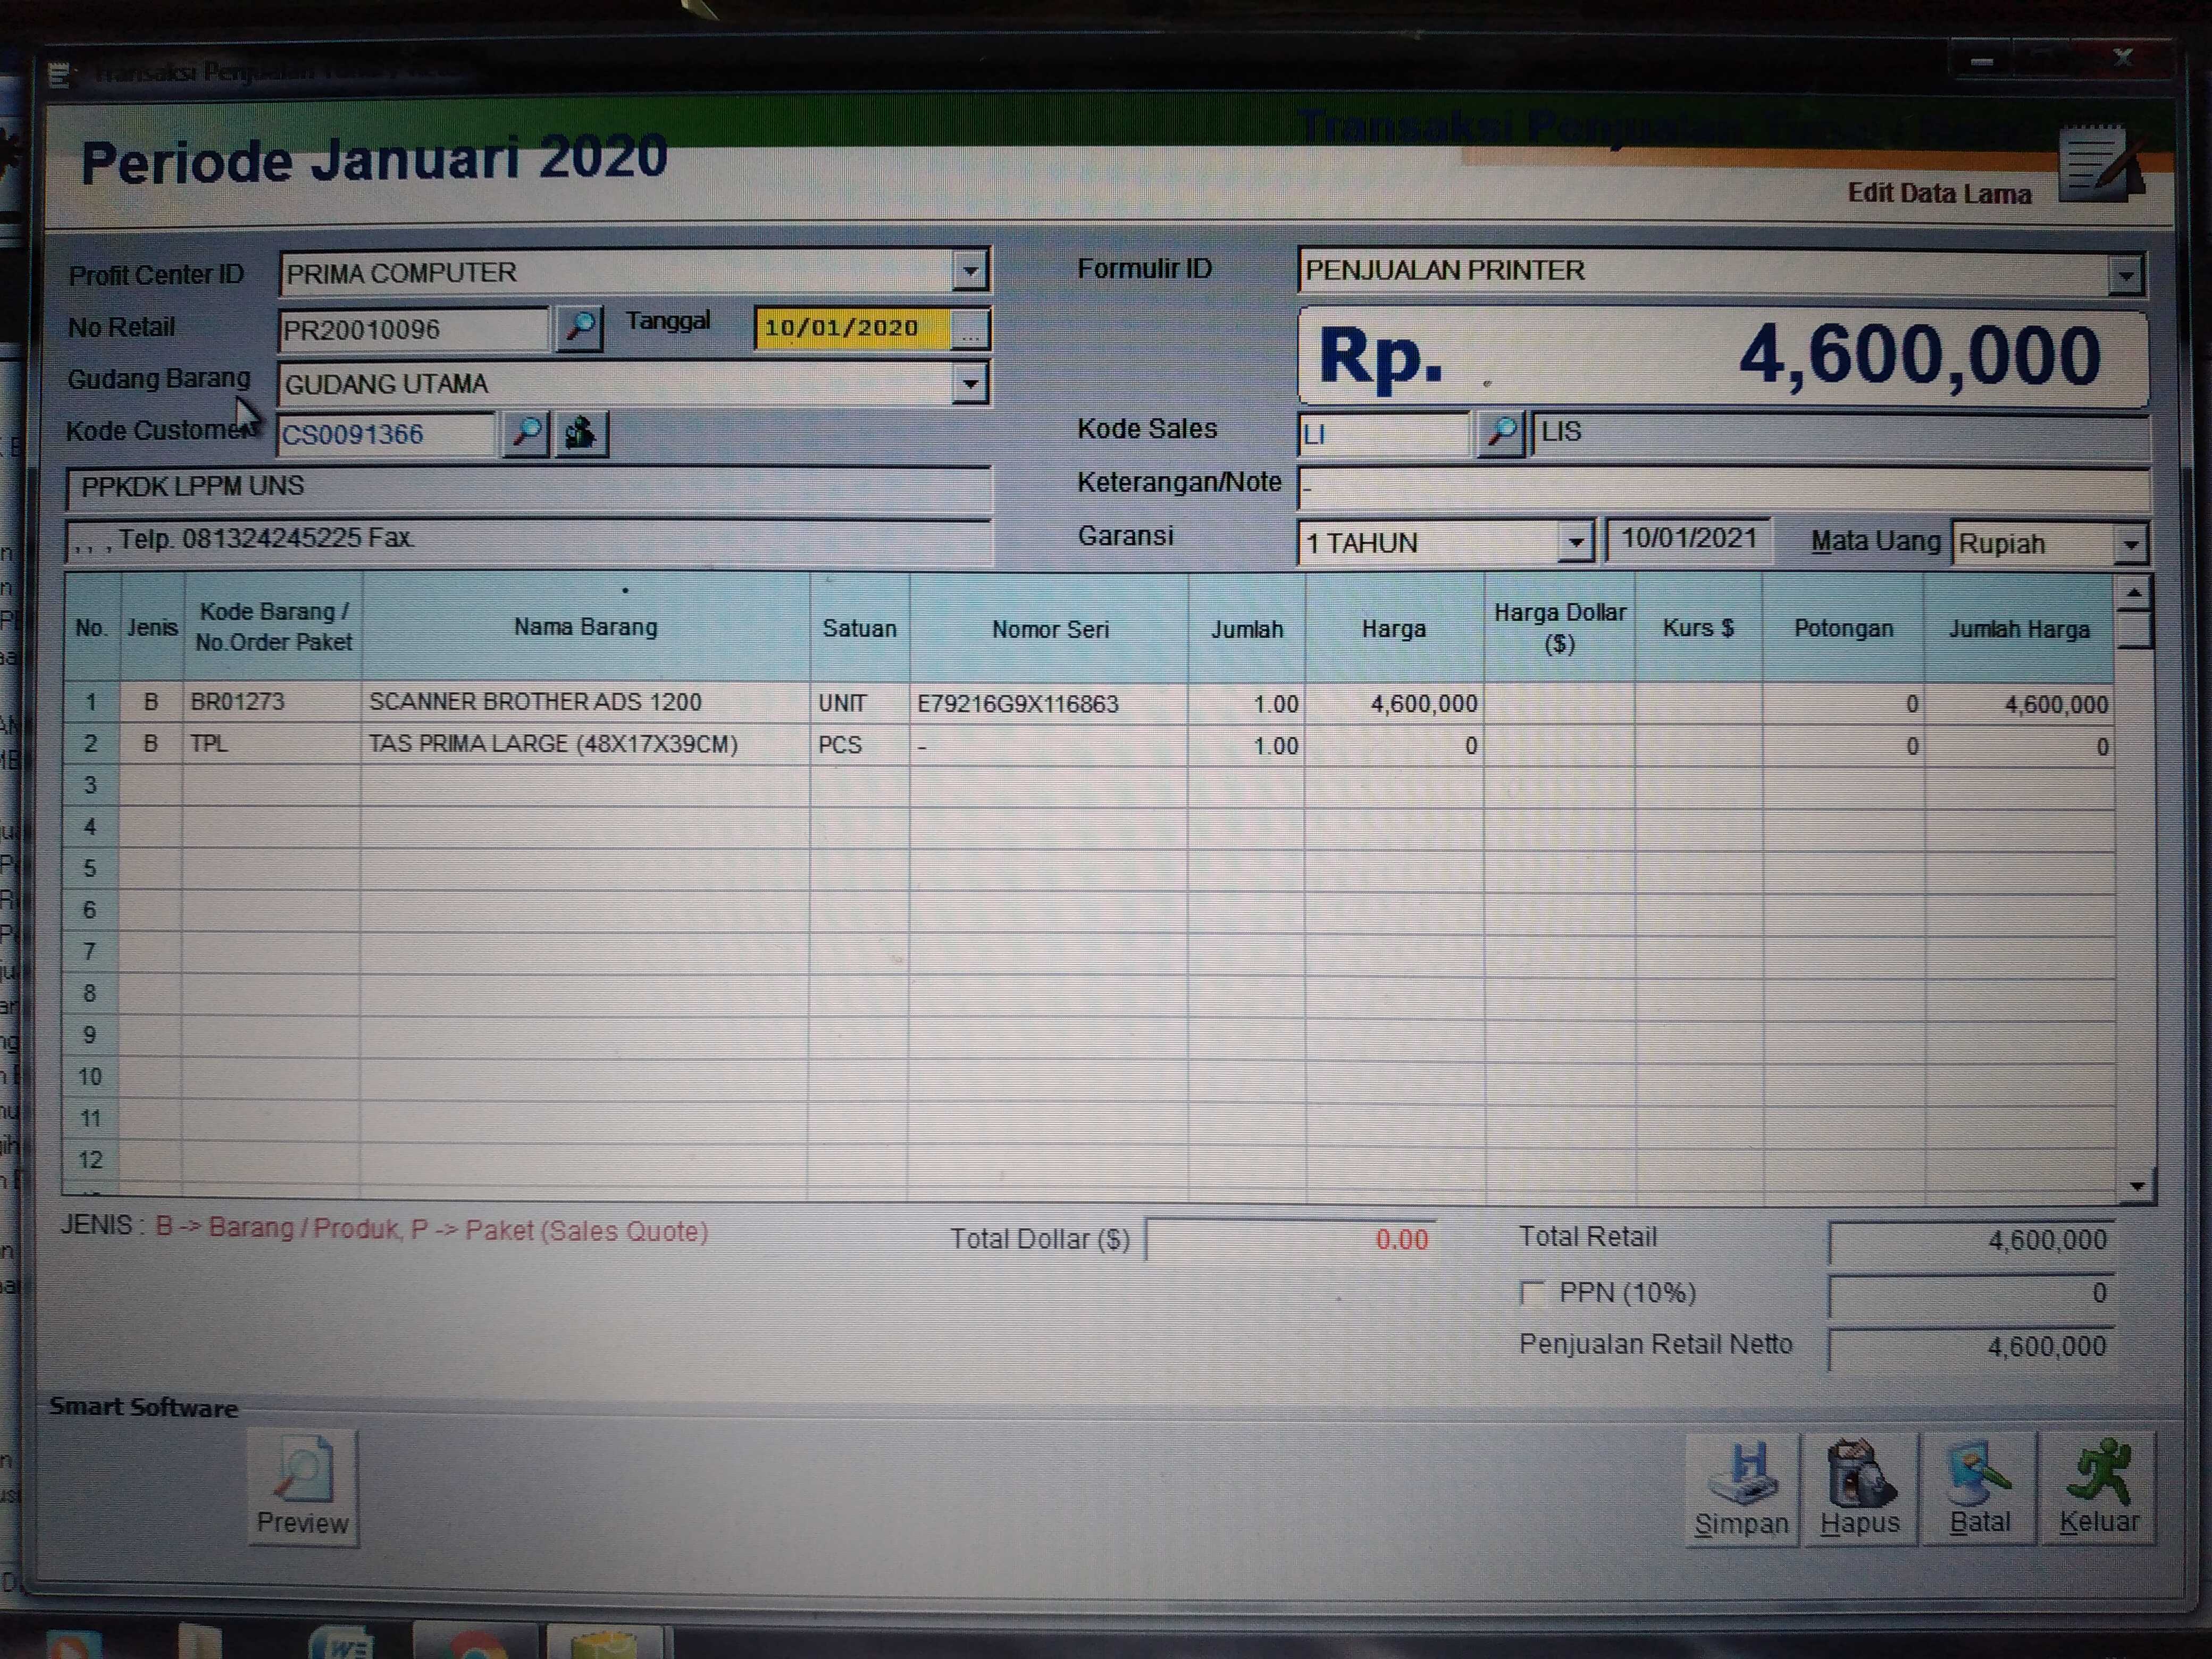
Task: Click the Tanggal date picker ellipsis button
Action: pos(969,329)
